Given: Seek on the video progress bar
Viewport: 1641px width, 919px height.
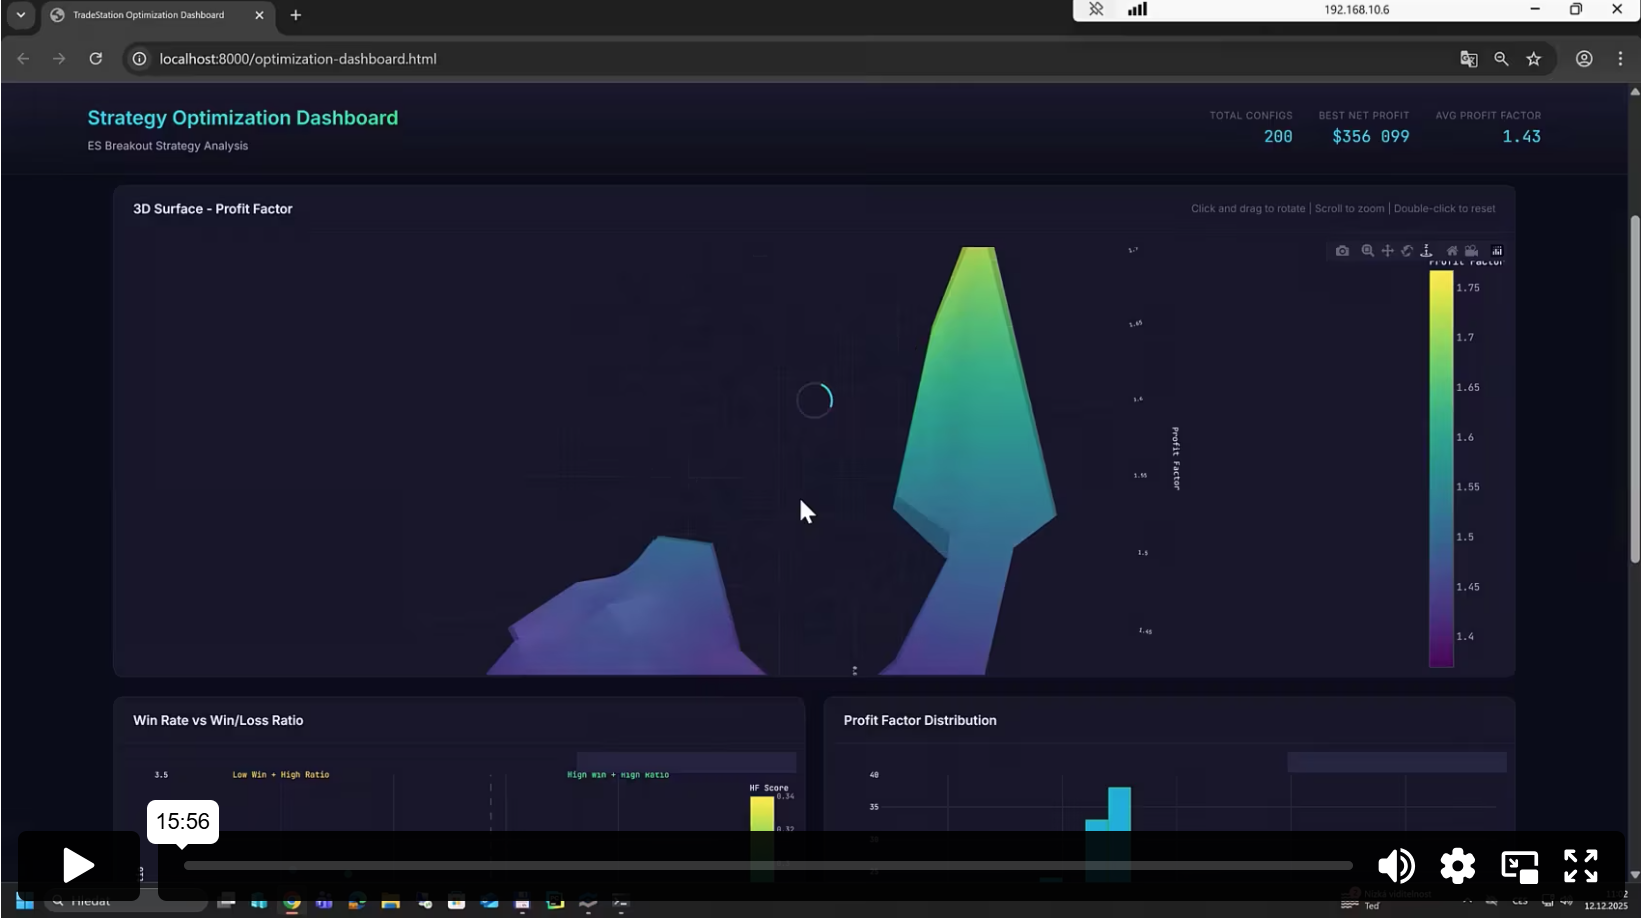Looking at the screenshot, I should (768, 866).
